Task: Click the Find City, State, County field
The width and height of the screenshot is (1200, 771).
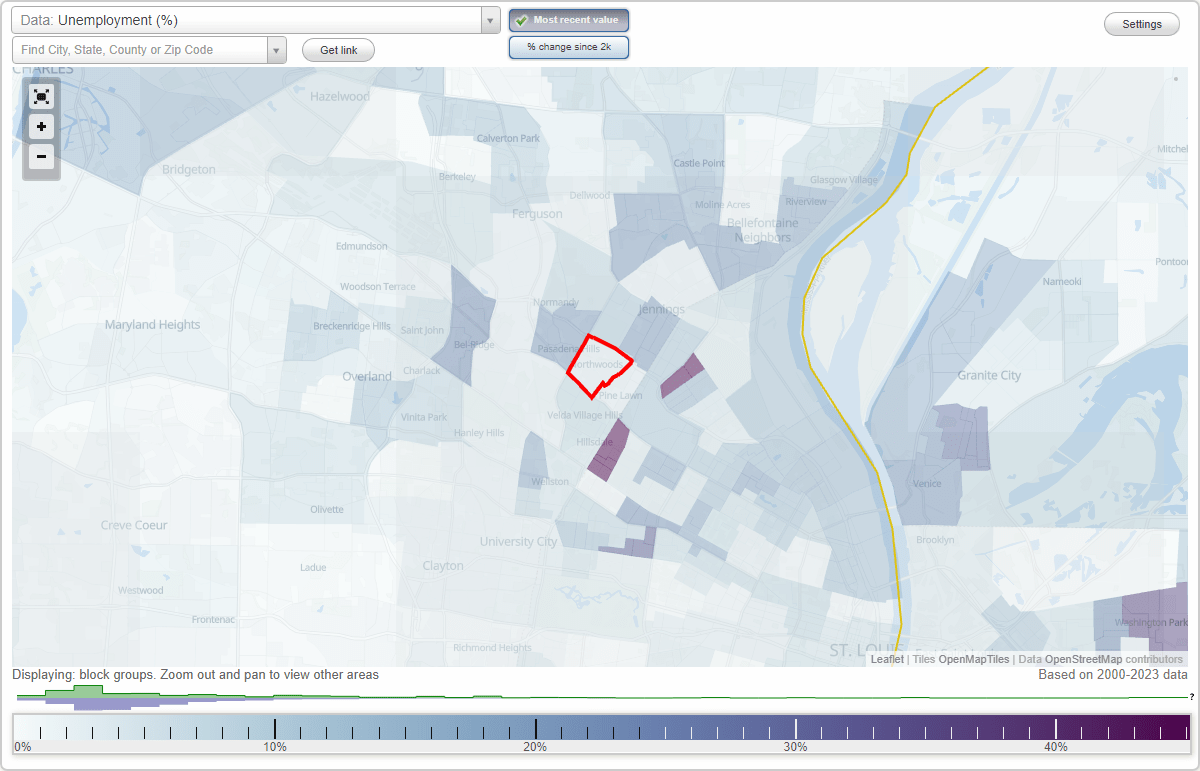Action: [140, 50]
